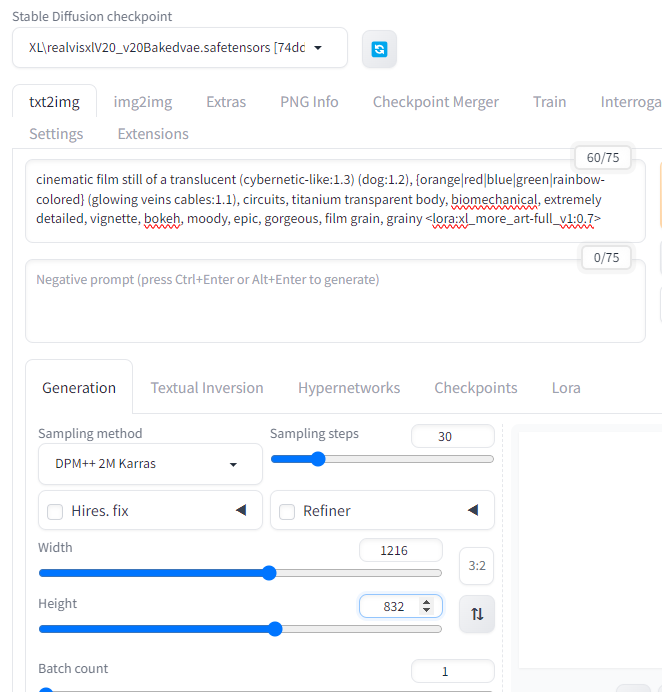Select the Textual Inversion sub-tab

(x=207, y=387)
